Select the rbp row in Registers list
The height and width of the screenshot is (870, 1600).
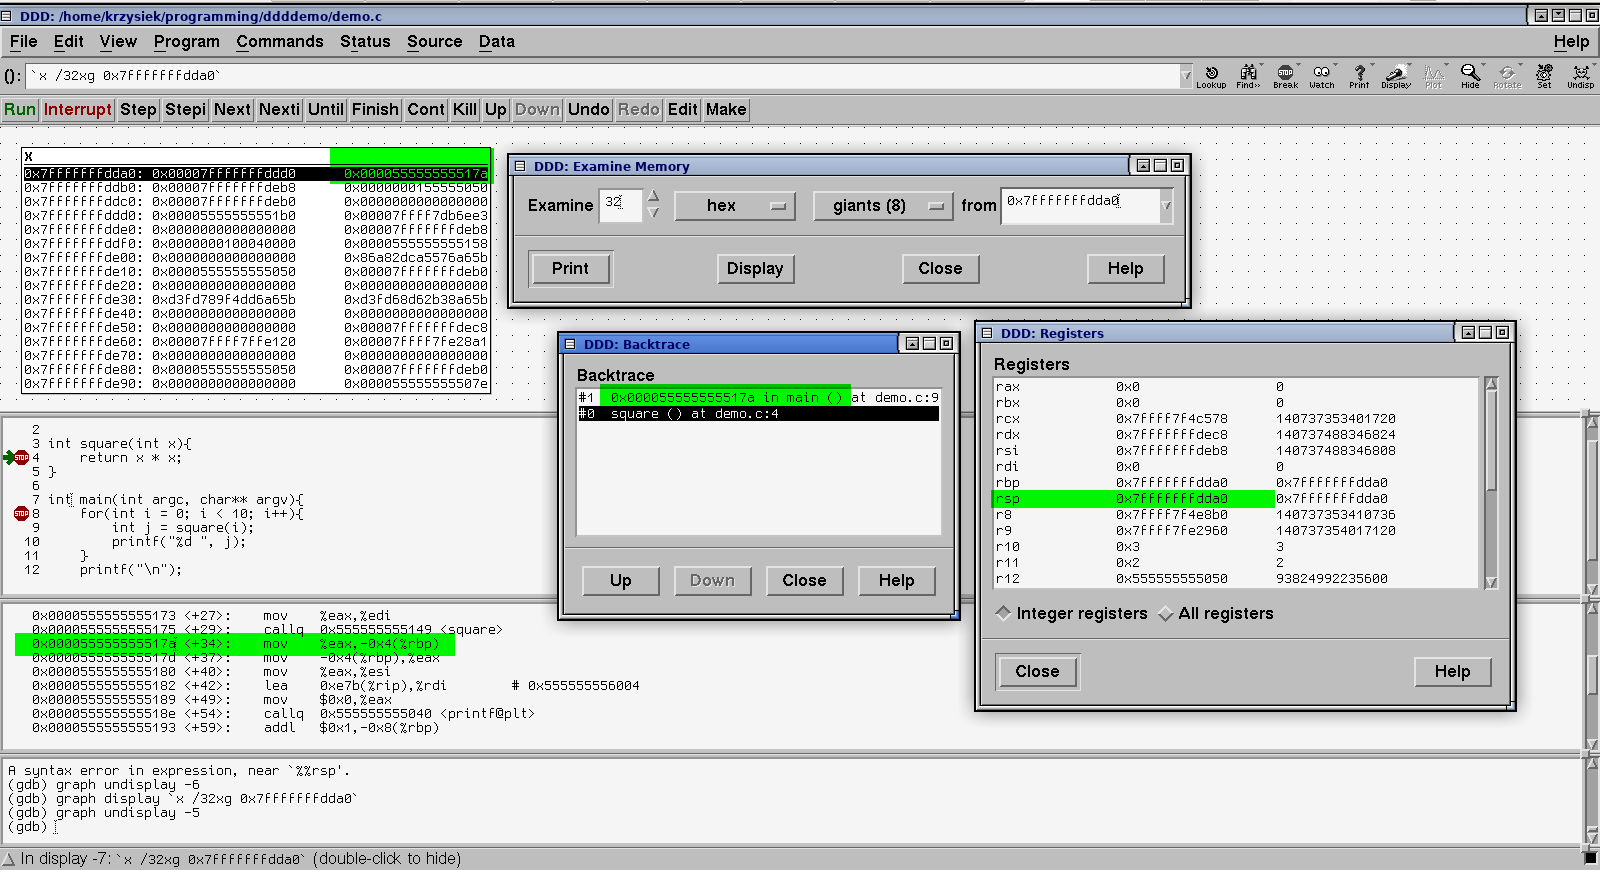(1235, 483)
